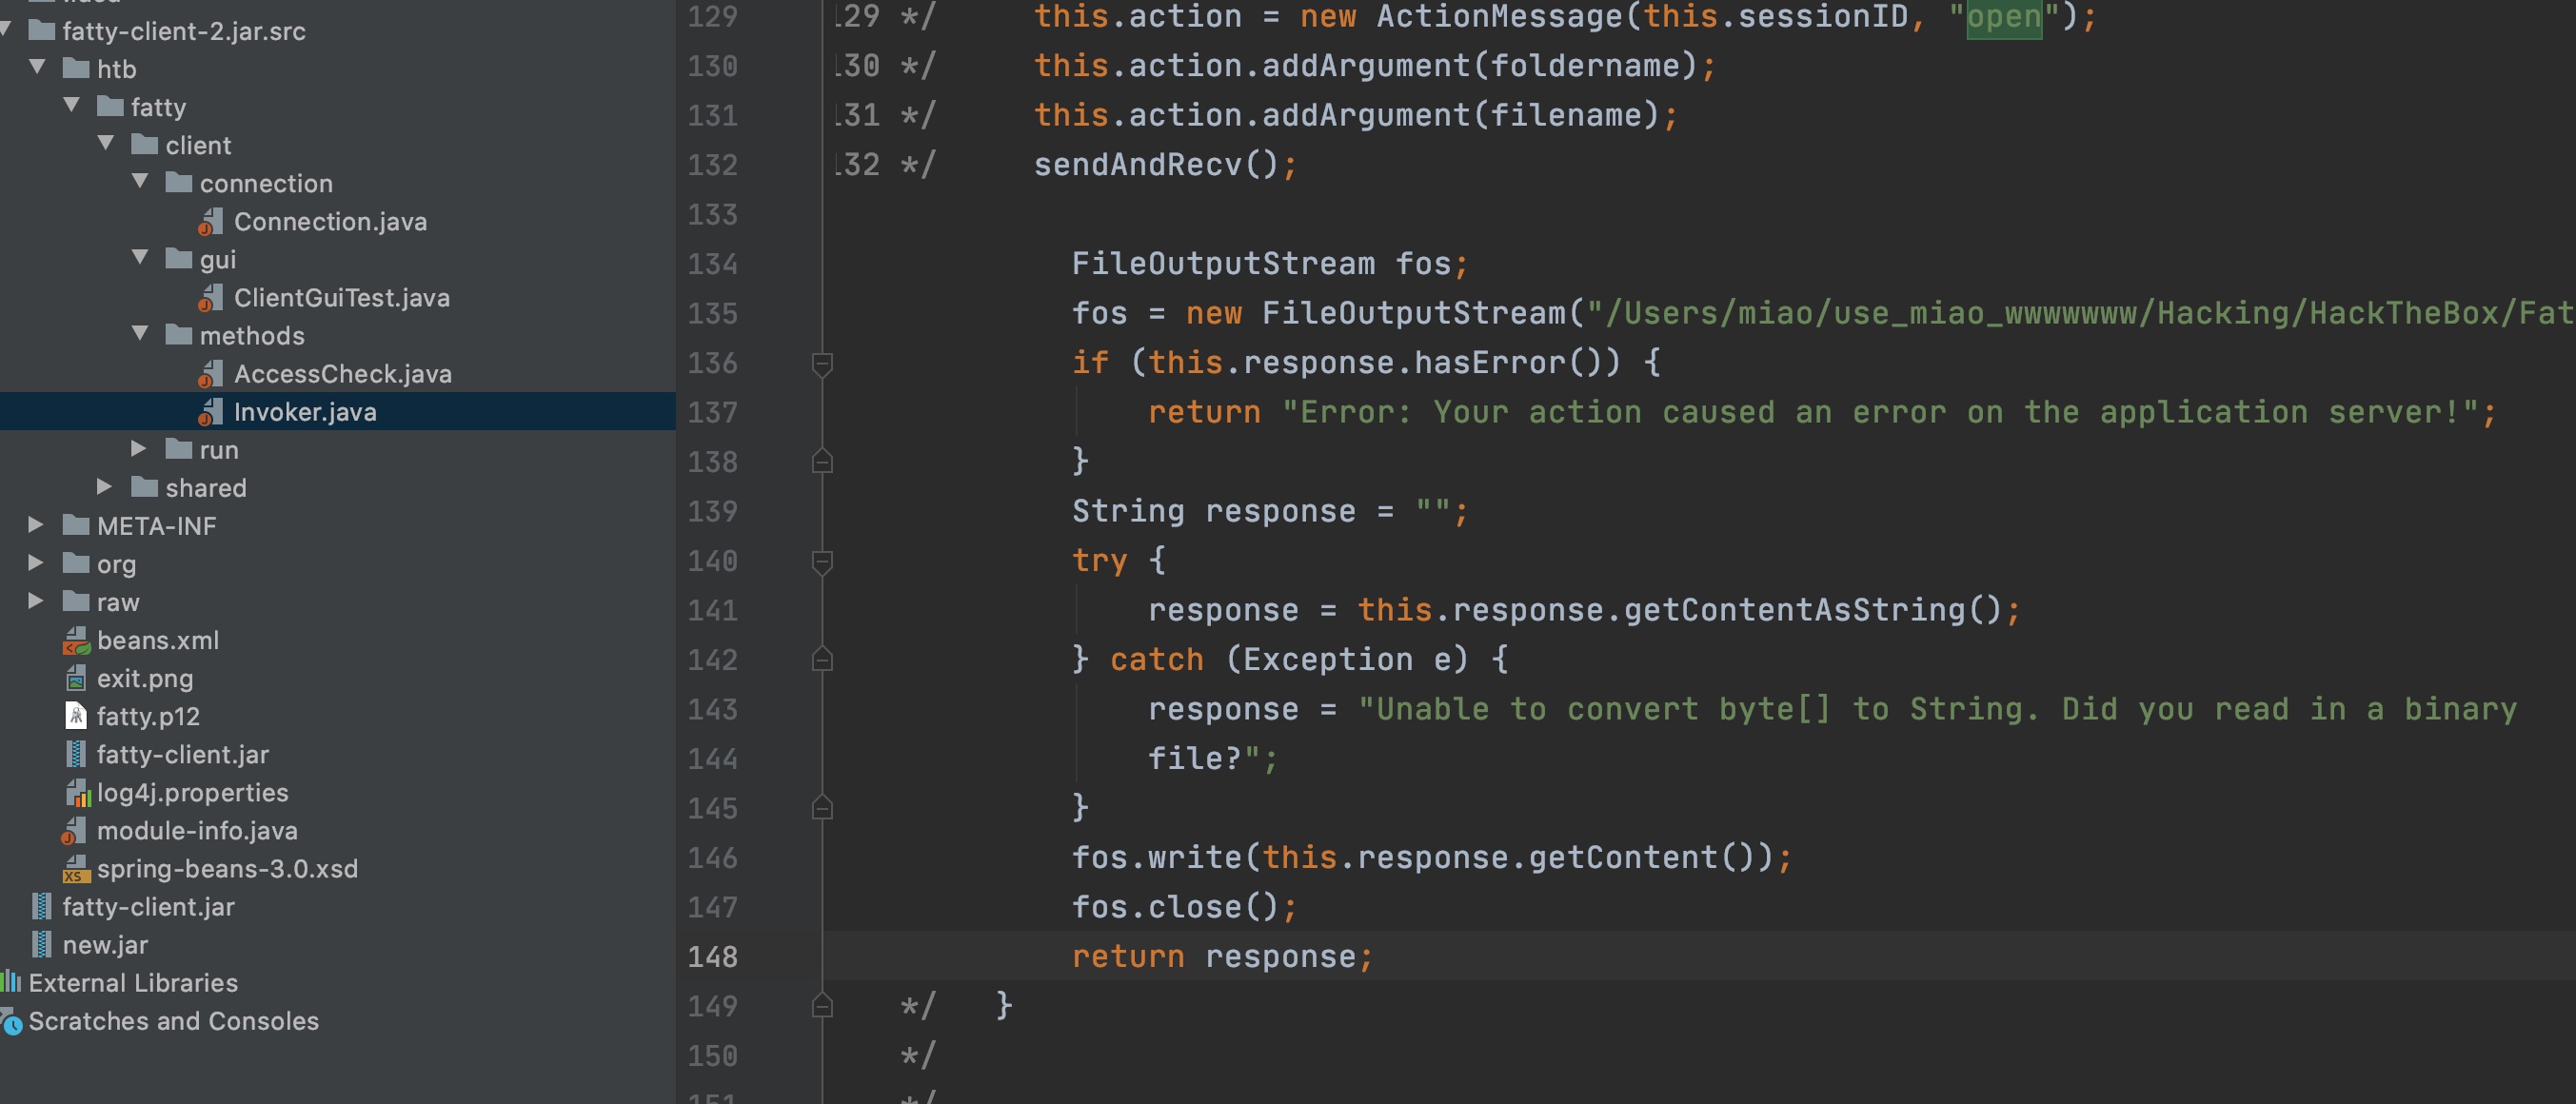
Task: Open AccessCheck.java in the project tree
Action: click(x=342, y=374)
